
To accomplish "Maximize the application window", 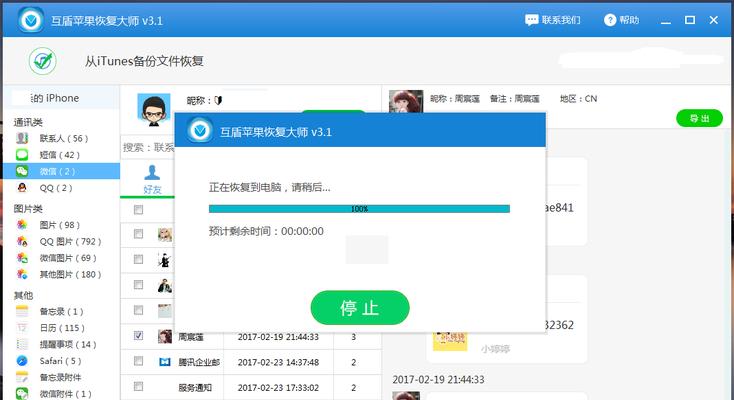I will [690, 20].
